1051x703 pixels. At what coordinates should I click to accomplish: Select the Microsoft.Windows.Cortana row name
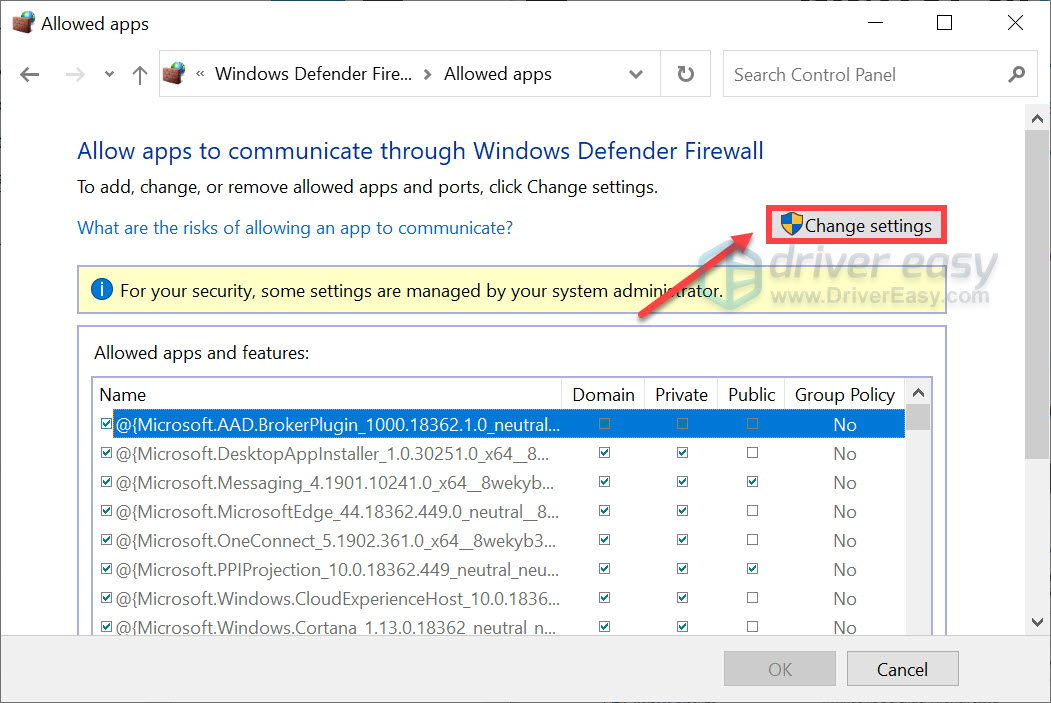click(x=336, y=627)
